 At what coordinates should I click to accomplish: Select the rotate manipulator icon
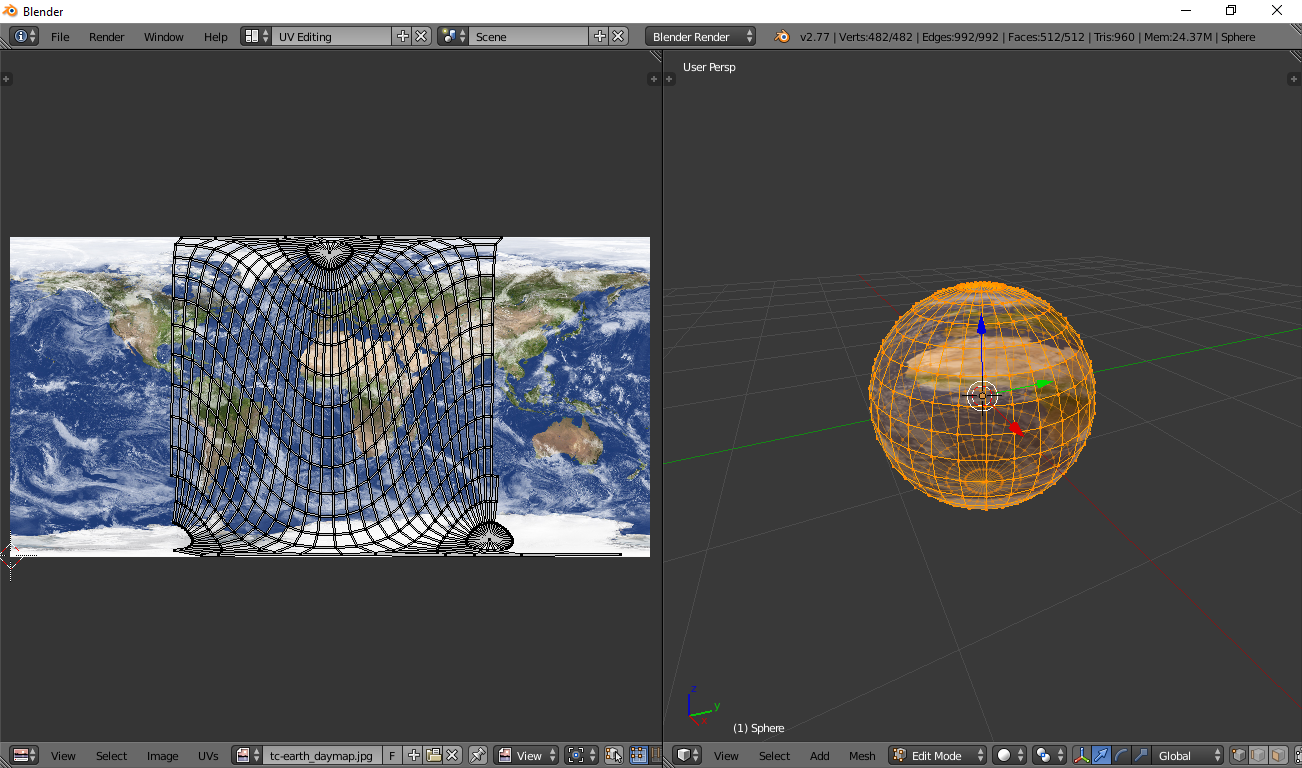coord(1121,756)
